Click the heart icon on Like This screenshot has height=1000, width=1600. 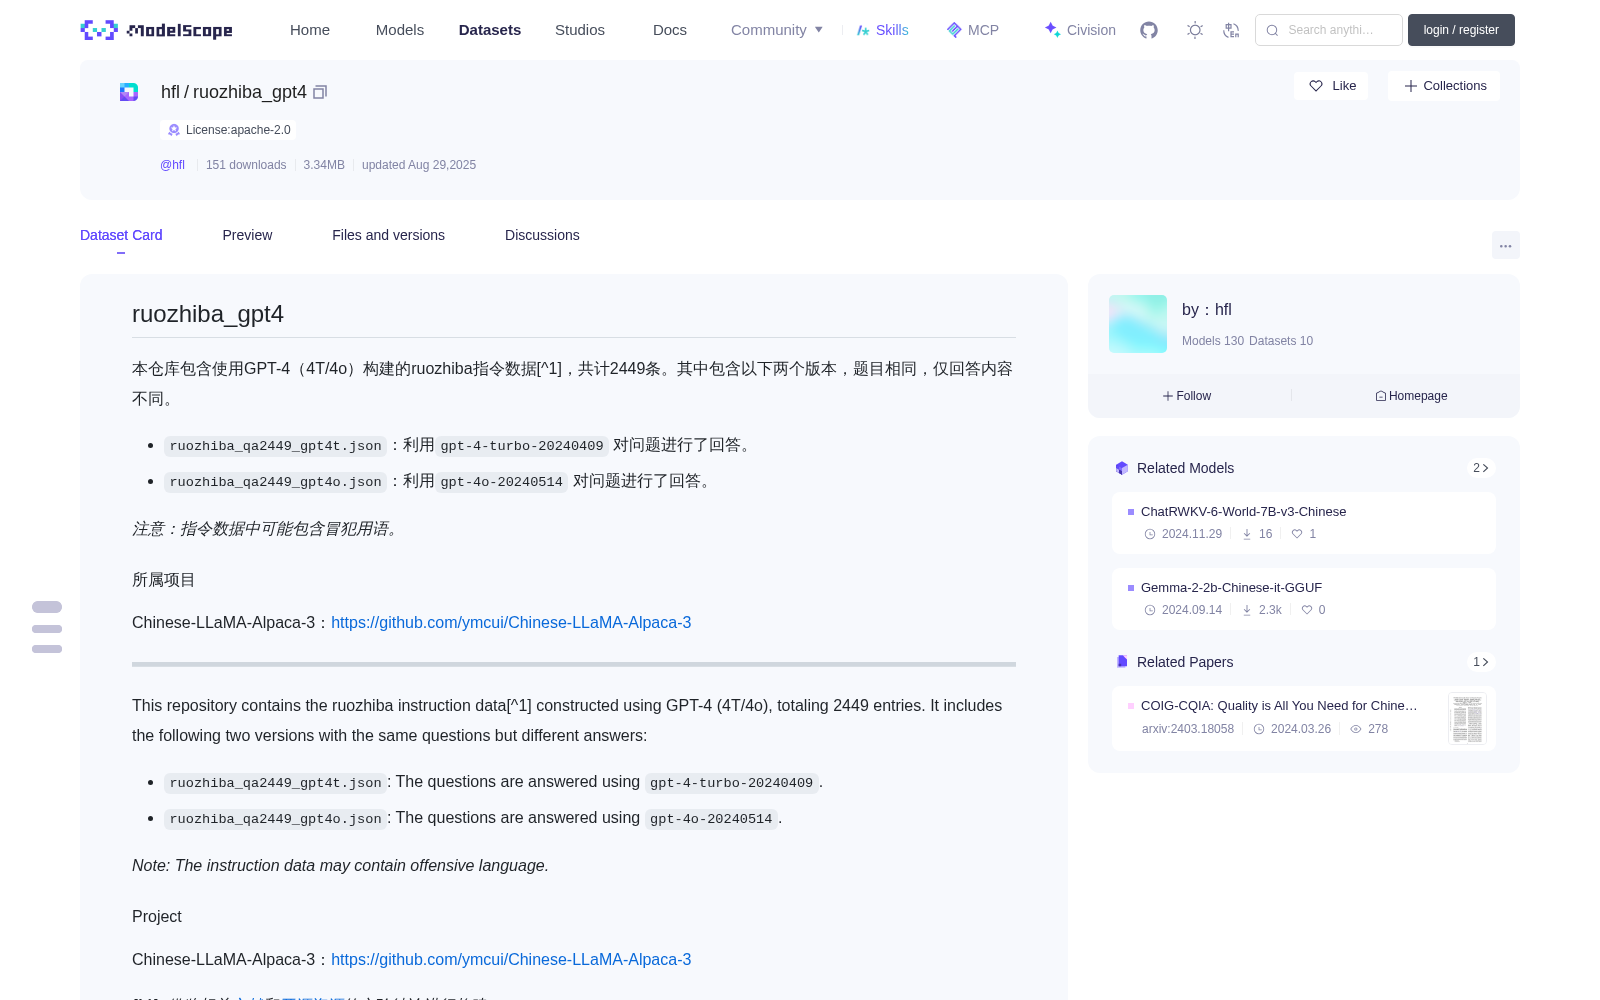click(x=1316, y=86)
